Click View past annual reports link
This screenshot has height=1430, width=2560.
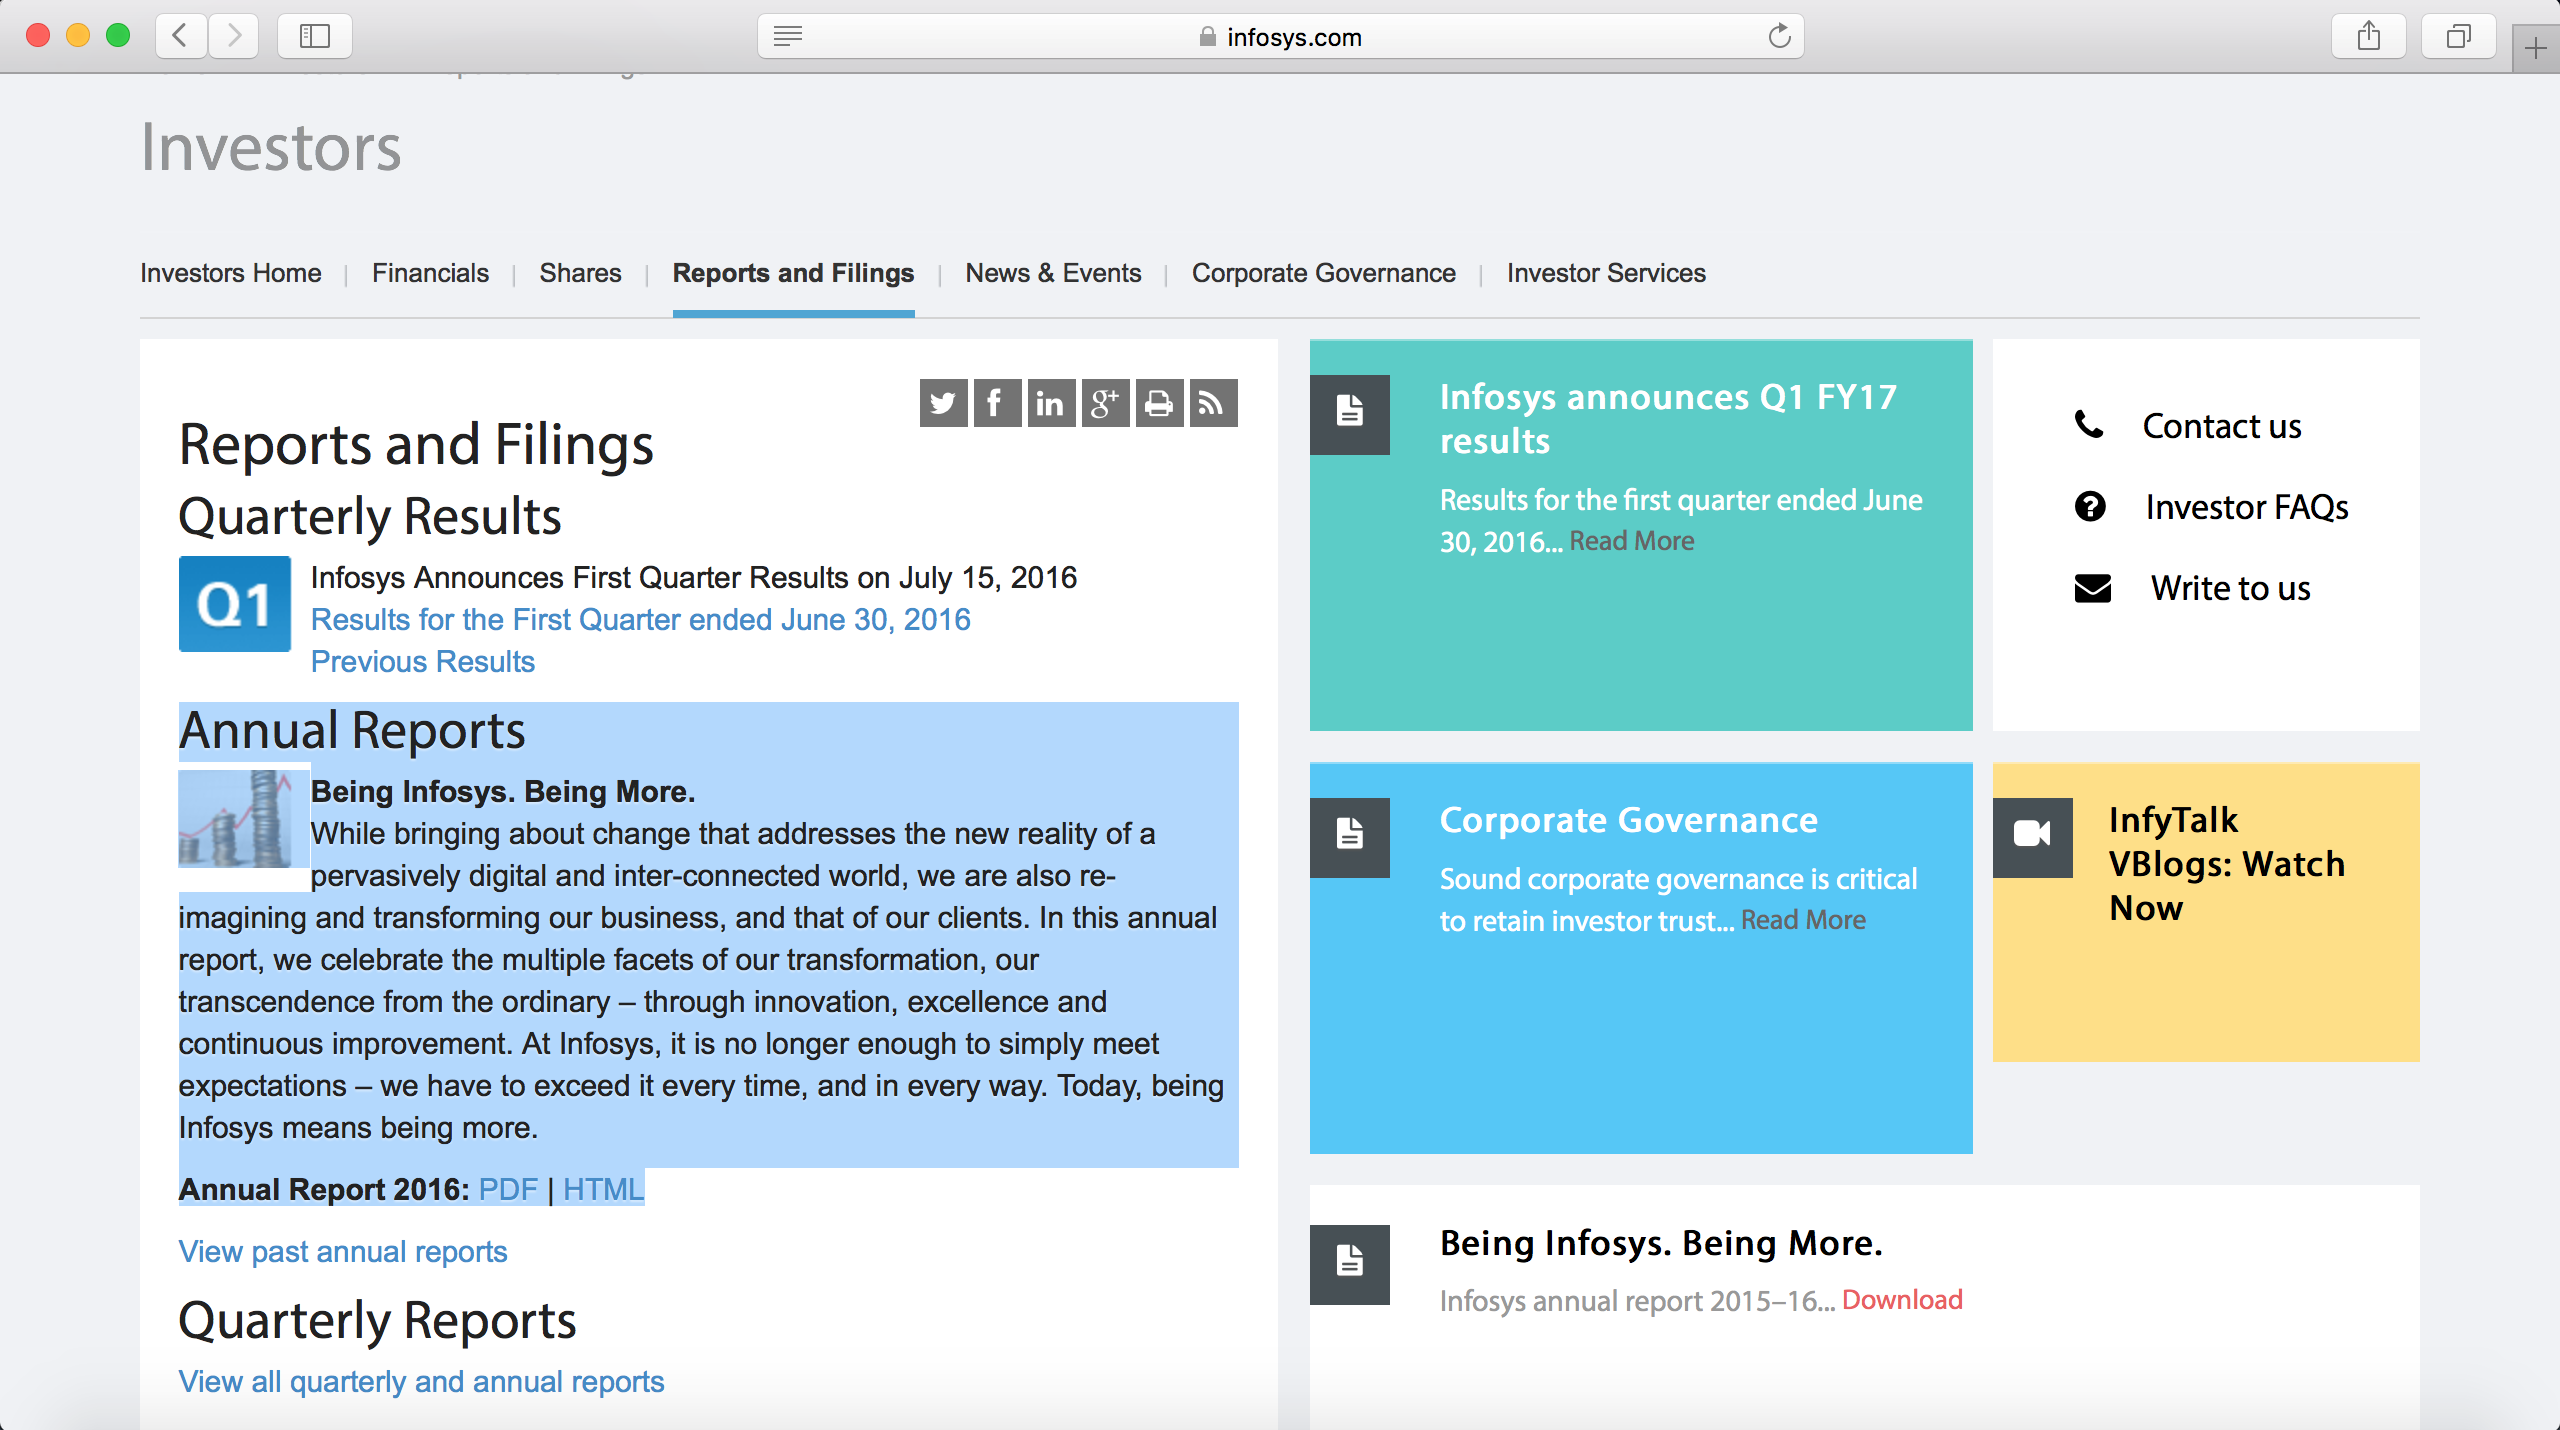click(339, 1252)
